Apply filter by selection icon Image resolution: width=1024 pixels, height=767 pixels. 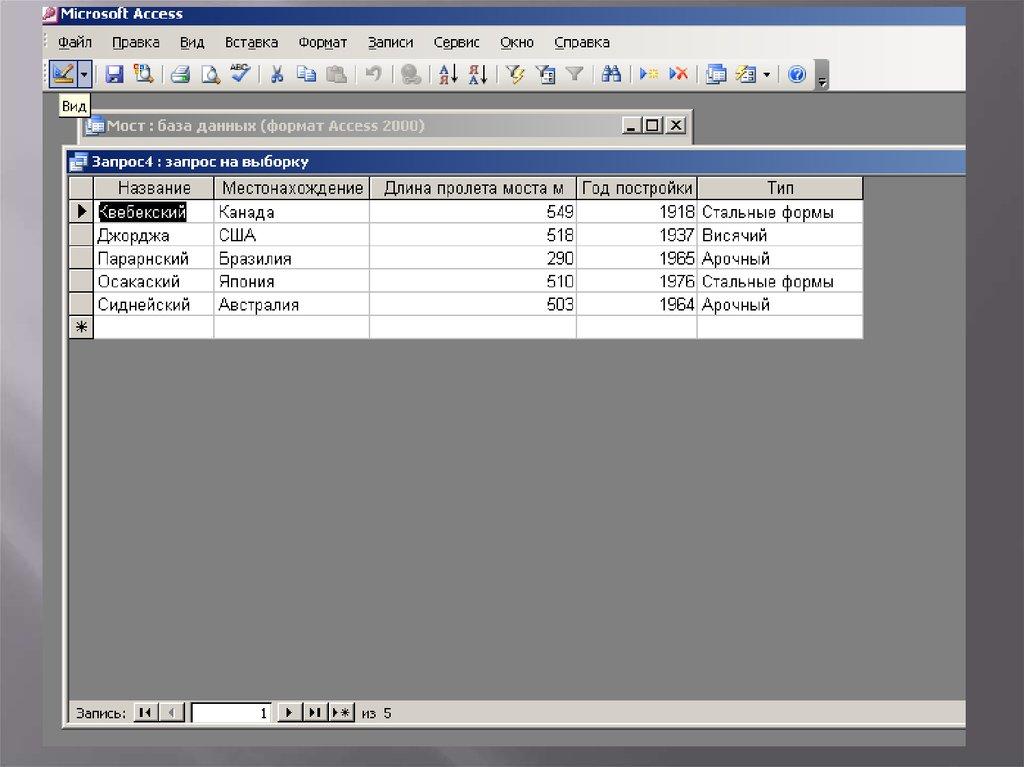(x=515, y=74)
